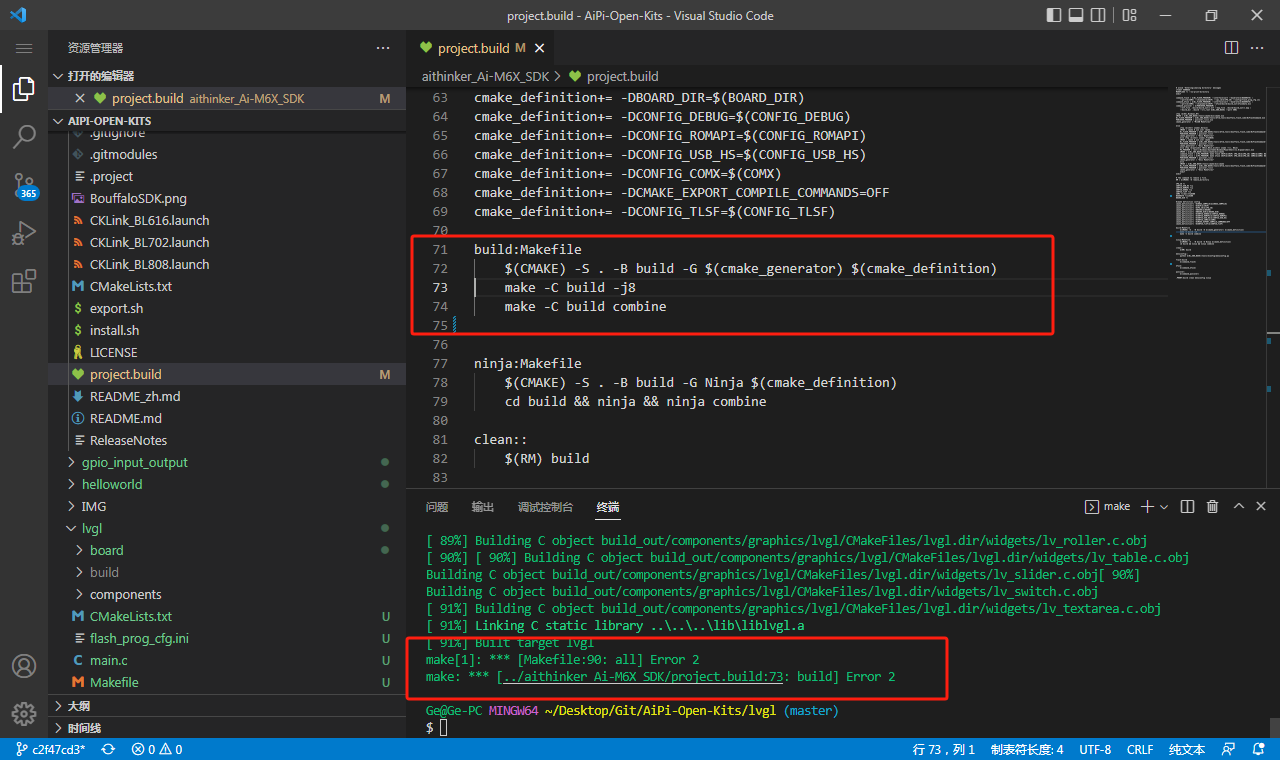Expand the 时间线 (Timeline) section
Viewport: 1280px width, 760px height.
pos(227,728)
